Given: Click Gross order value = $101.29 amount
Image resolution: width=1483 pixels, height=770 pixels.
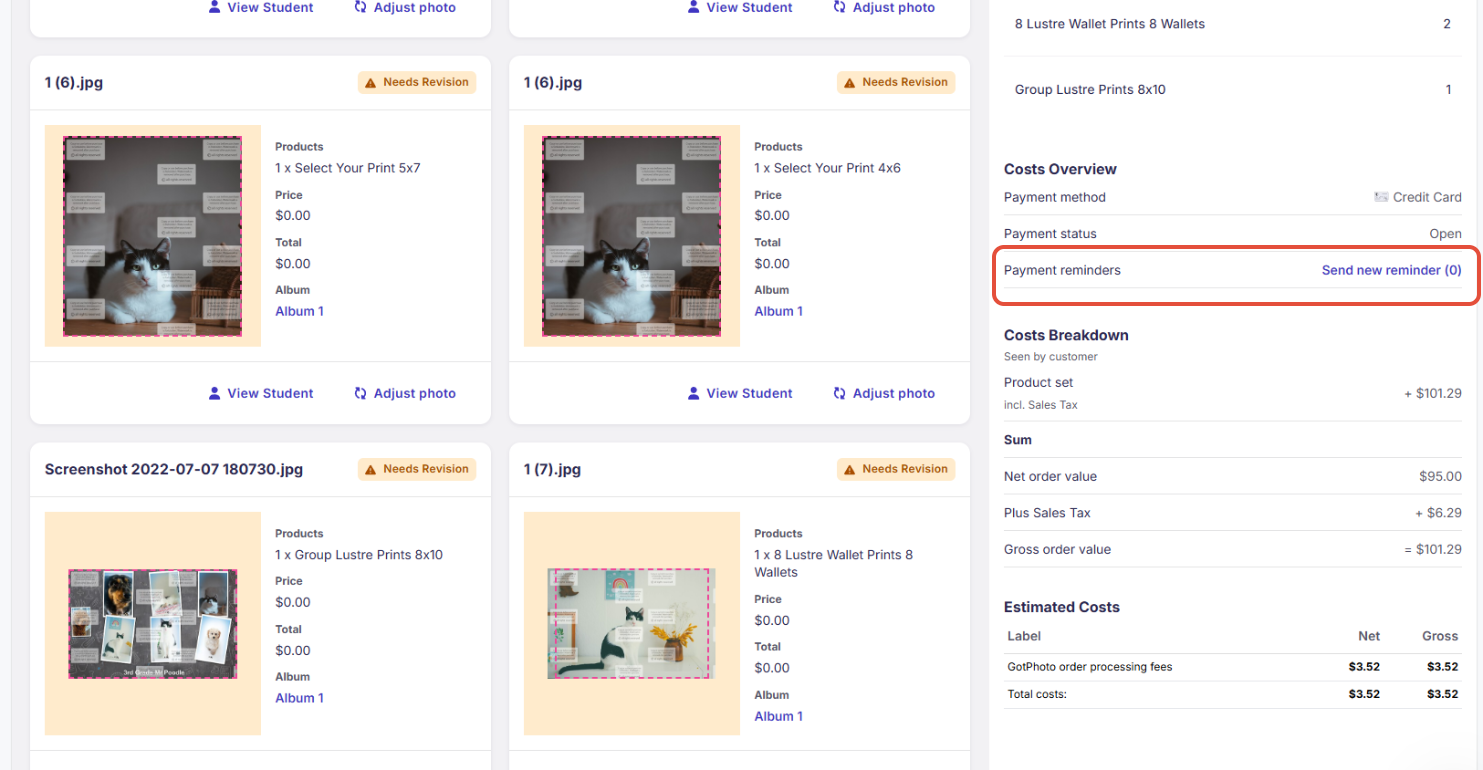Looking at the screenshot, I should (1433, 550).
